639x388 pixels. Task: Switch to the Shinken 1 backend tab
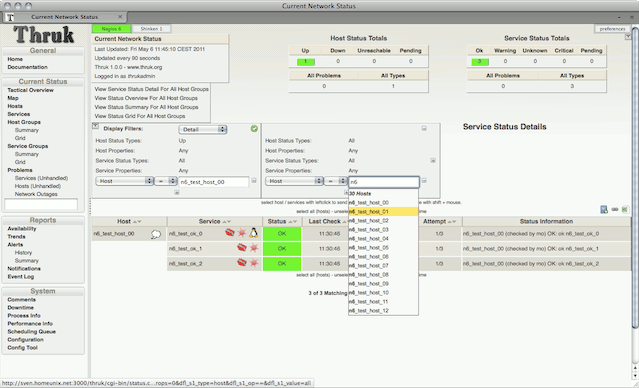click(x=151, y=29)
